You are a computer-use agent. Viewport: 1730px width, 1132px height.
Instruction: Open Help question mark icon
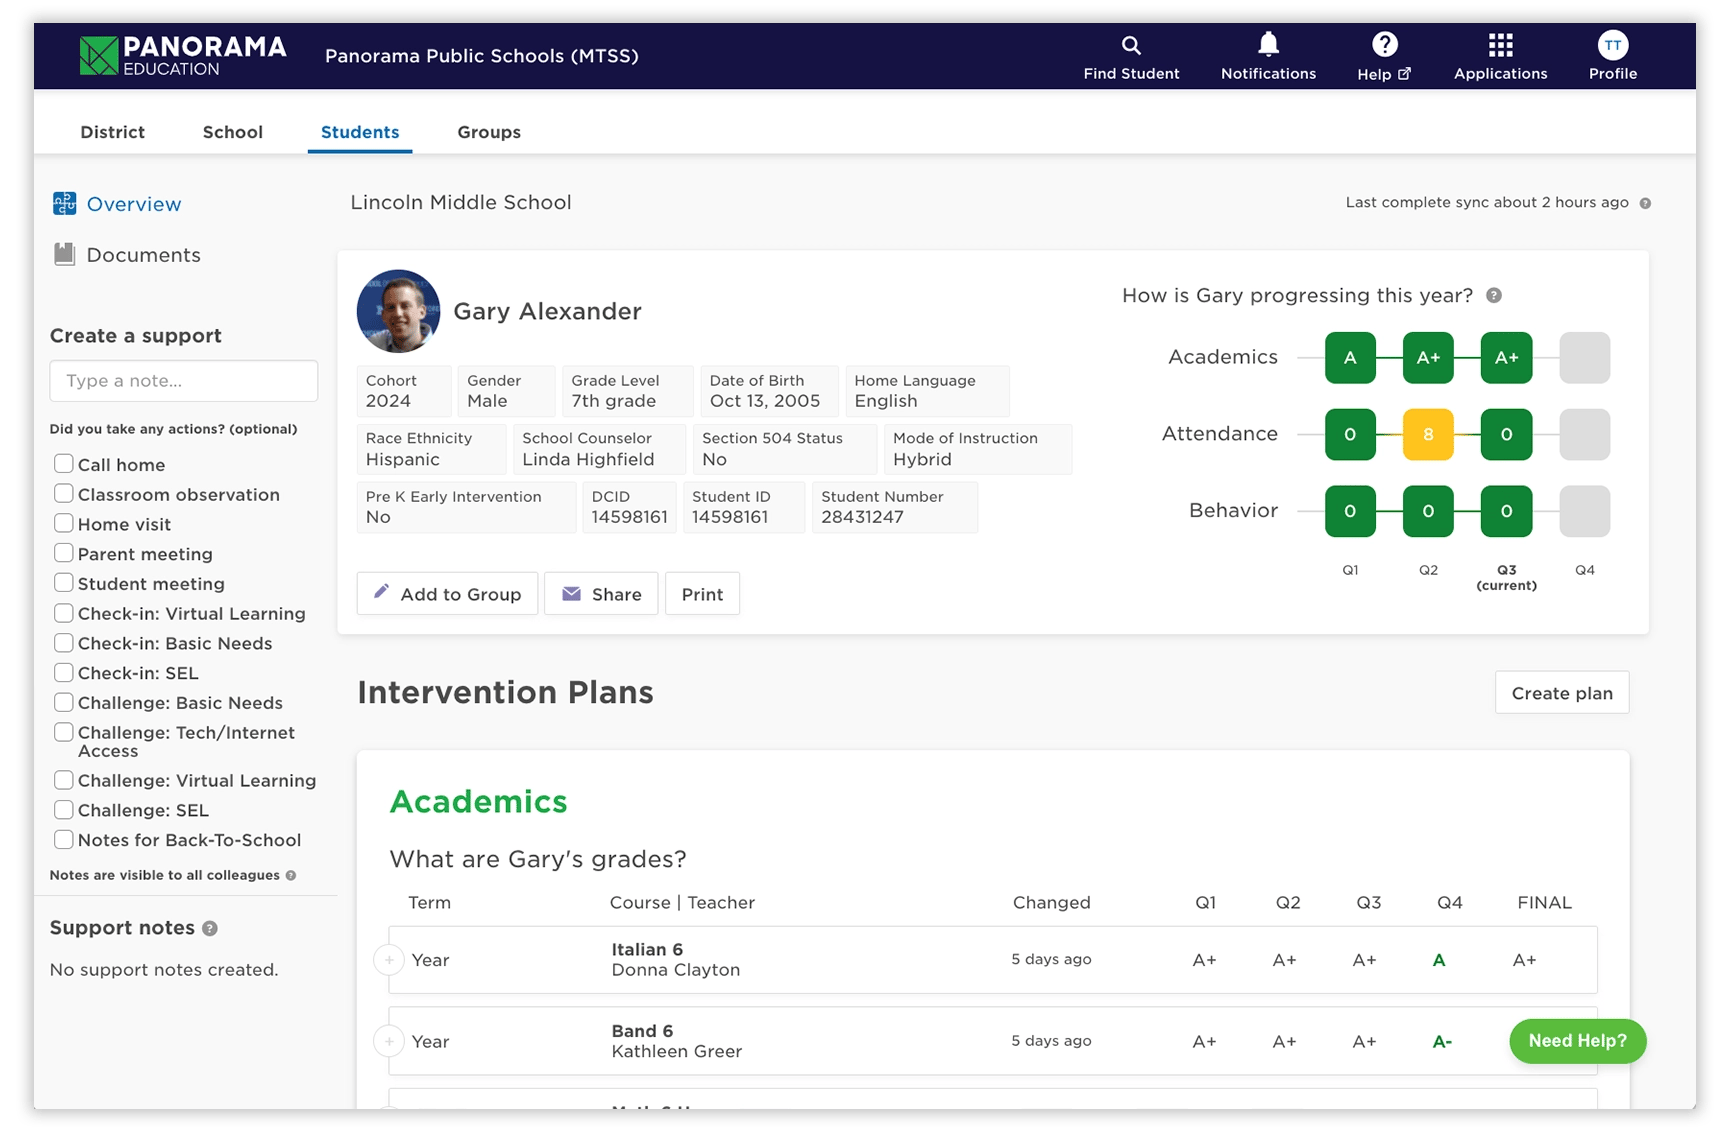1384,44
